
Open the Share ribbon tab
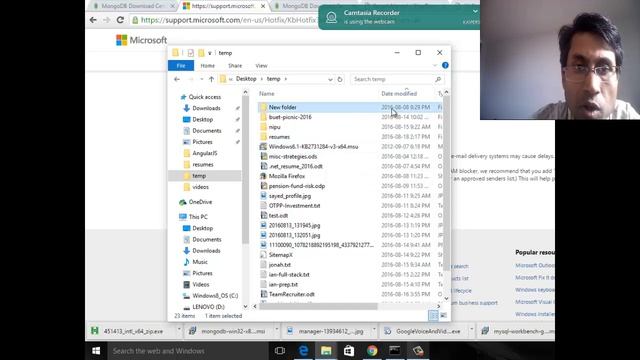235,66
